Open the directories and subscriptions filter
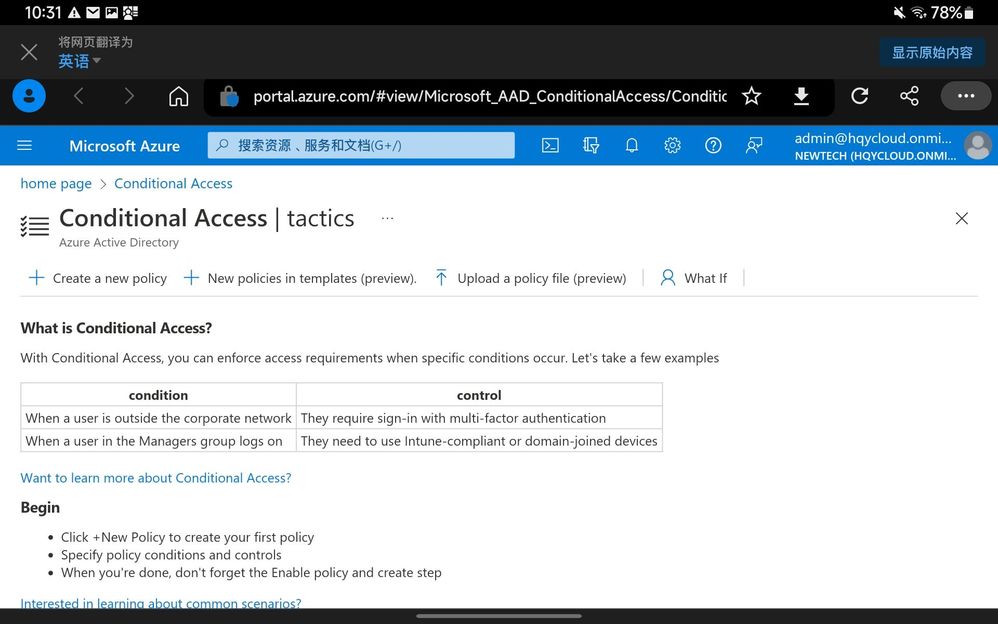The image size is (998, 624). [x=591, y=145]
